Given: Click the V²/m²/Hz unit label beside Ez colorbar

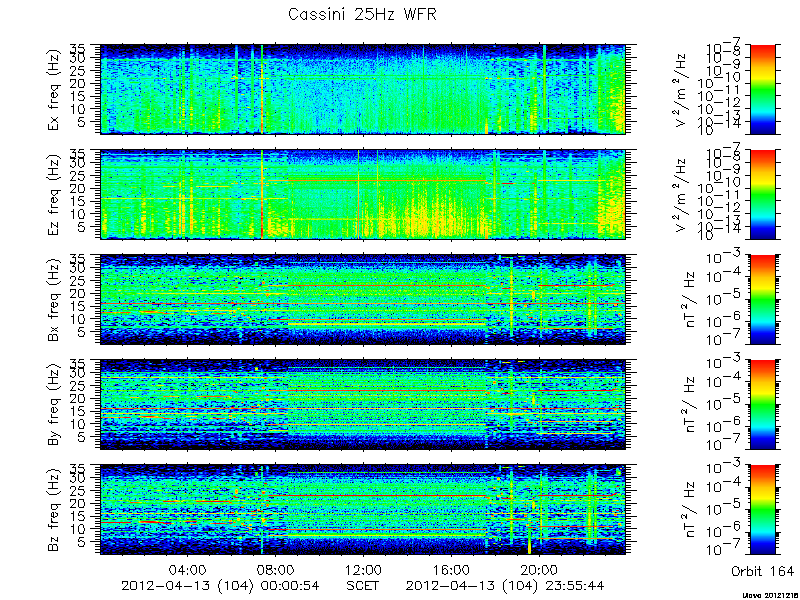Looking at the screenshot, I should point(683,195).
